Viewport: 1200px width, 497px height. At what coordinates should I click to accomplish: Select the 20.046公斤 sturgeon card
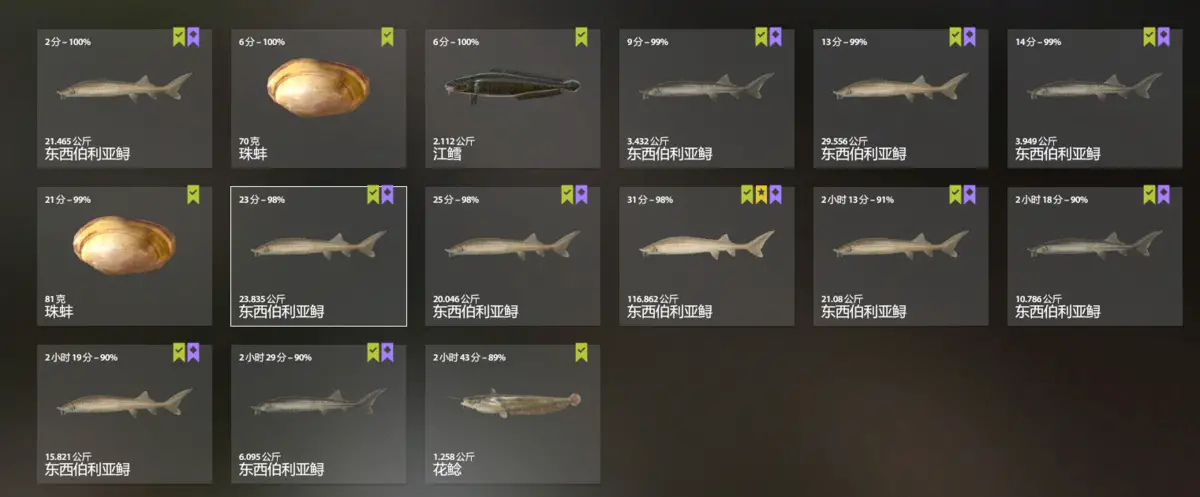point(513,256)
